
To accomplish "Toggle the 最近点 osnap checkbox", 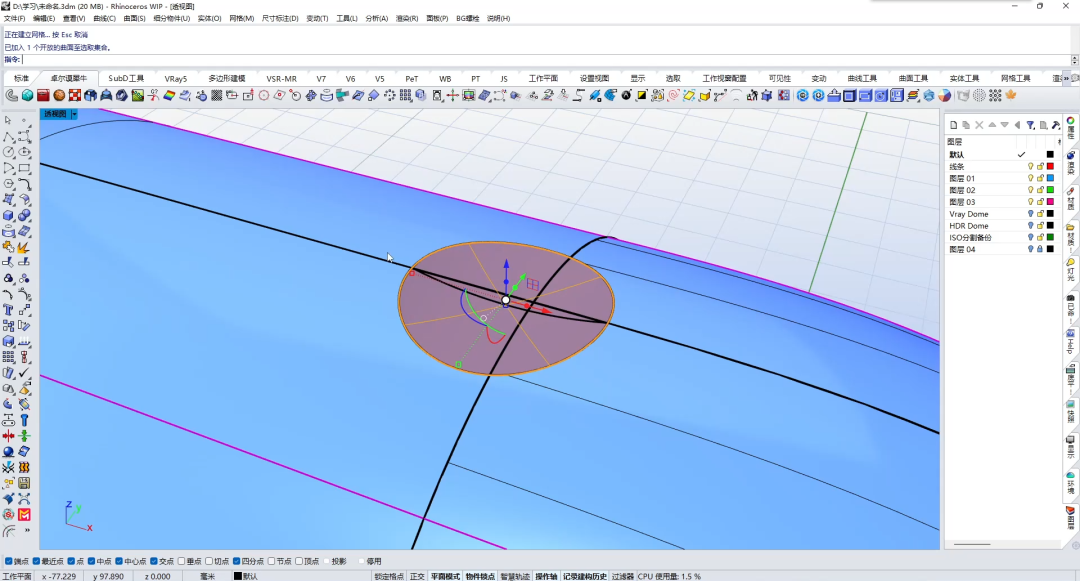I will 37,561.
